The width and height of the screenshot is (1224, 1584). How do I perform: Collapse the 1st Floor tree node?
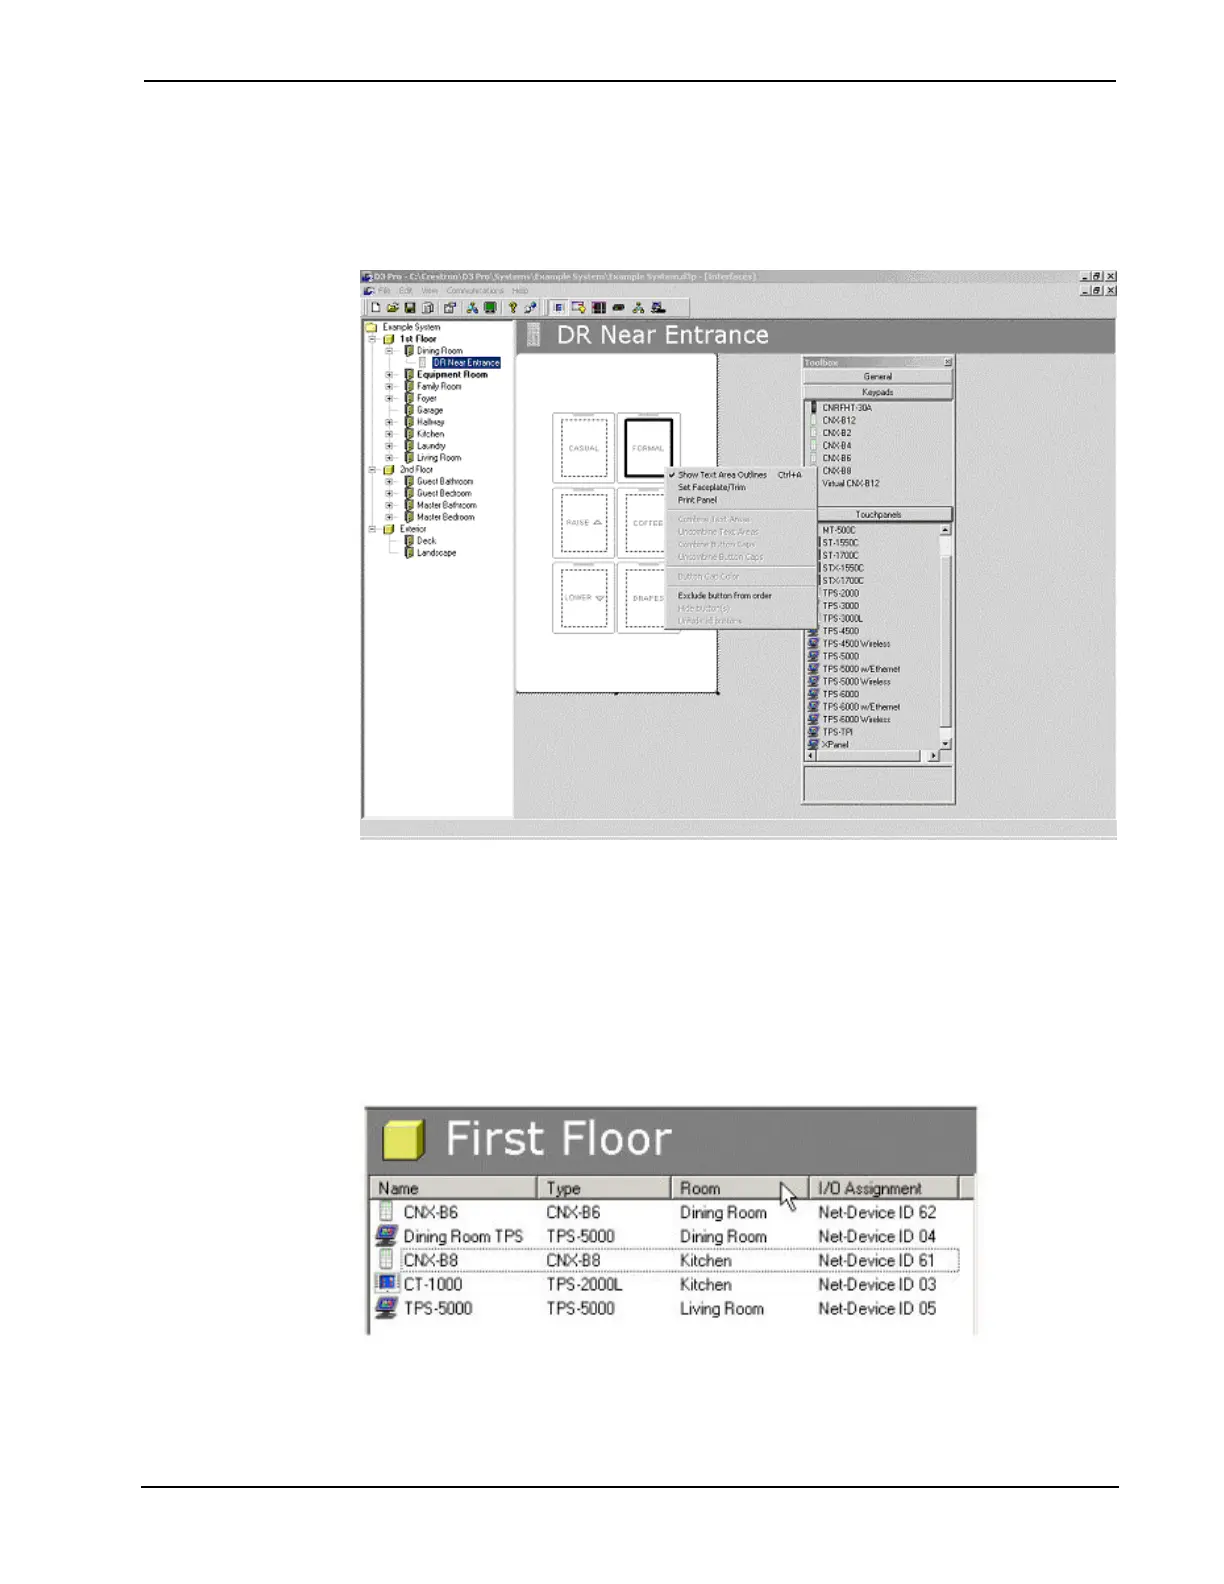point(373,339)
